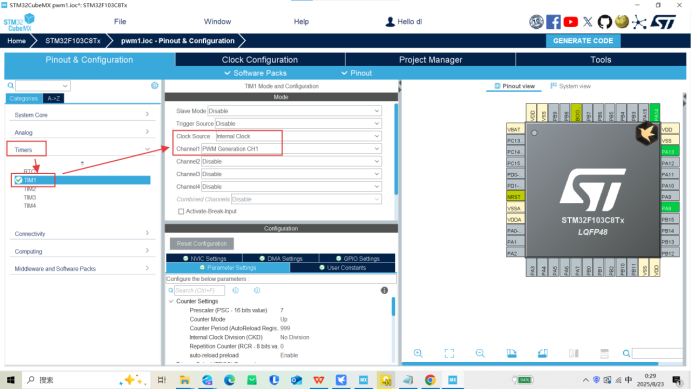Switch to Clock Configuration tab
692x389 pixels.
(260, 60)
